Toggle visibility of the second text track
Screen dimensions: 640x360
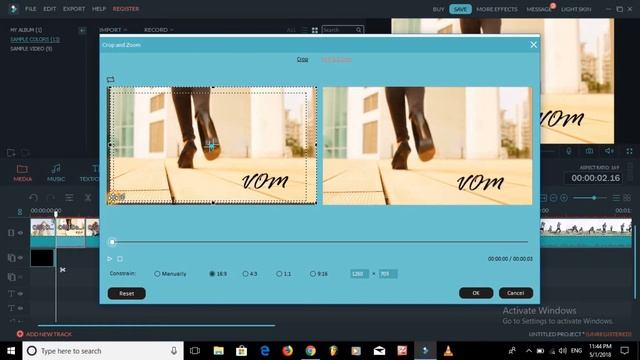[20, 308]
